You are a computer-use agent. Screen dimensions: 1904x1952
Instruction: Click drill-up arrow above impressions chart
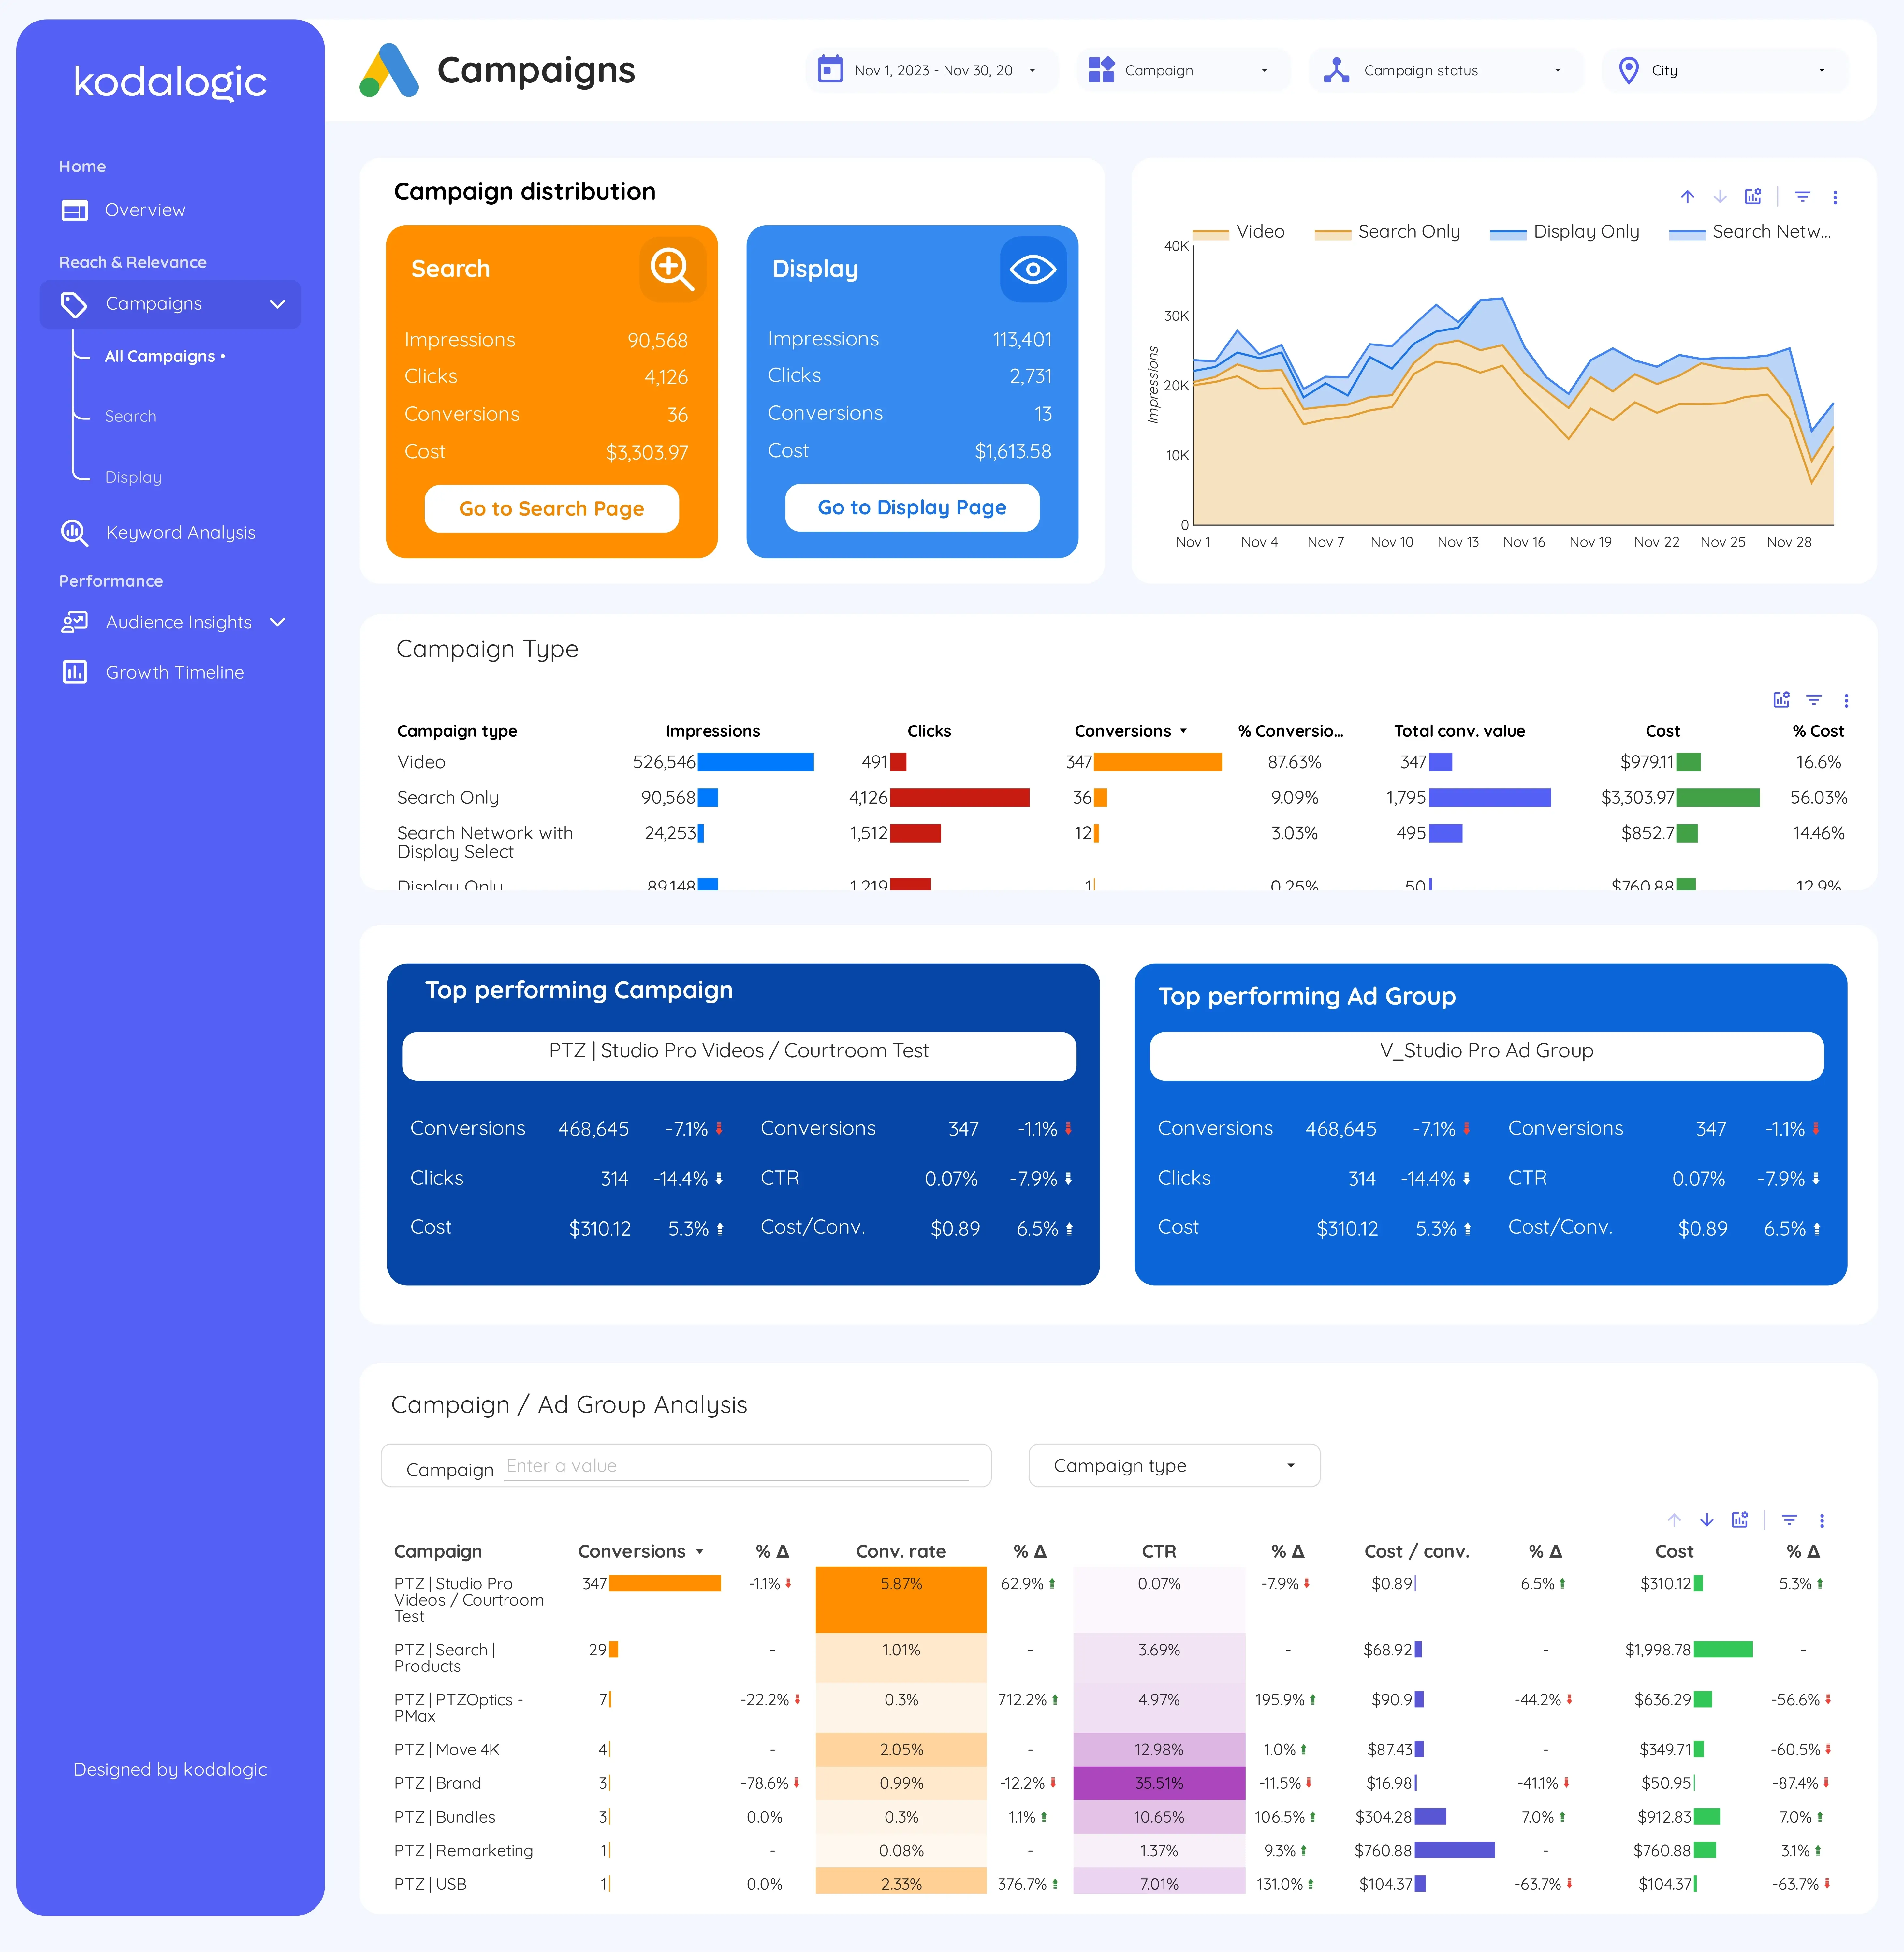(1687, 197)
